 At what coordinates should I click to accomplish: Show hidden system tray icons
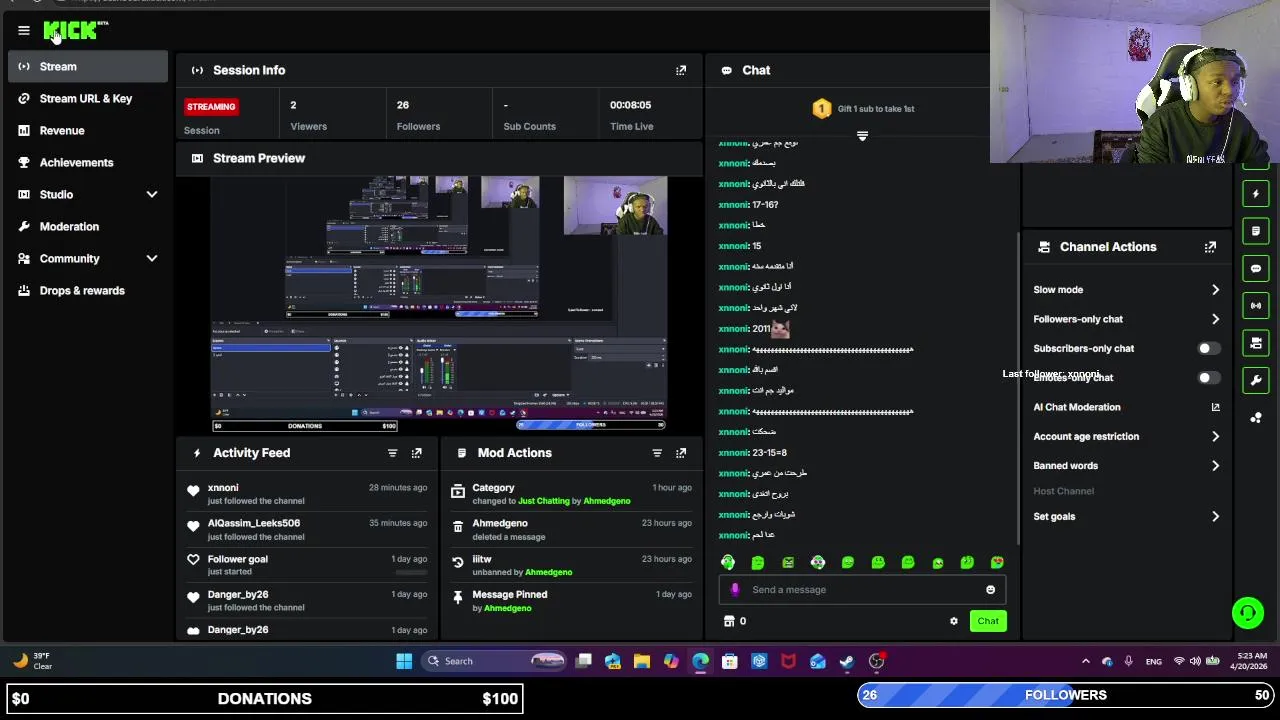coord(1086,661)
